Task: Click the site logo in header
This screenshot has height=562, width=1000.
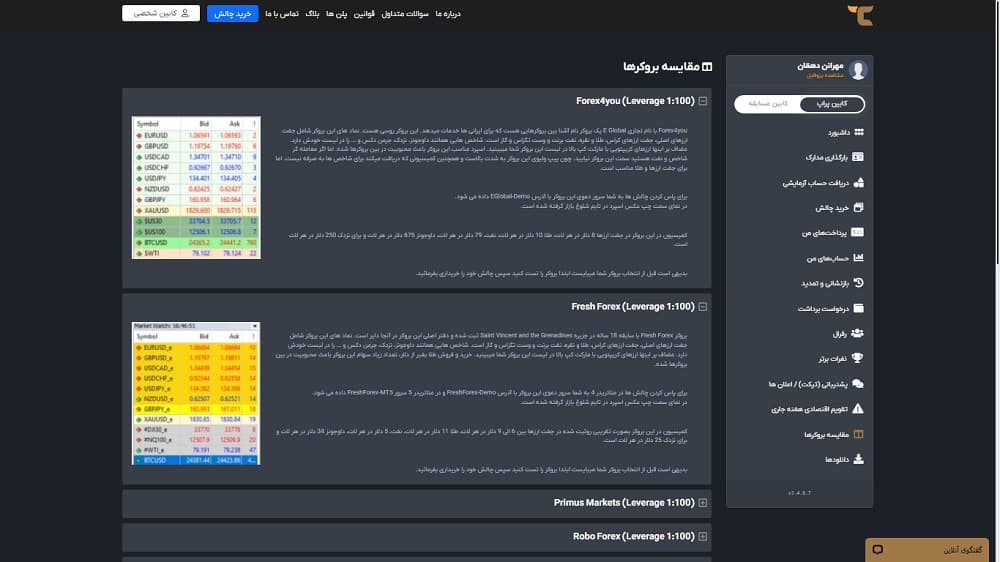Action: click(860, 14)
